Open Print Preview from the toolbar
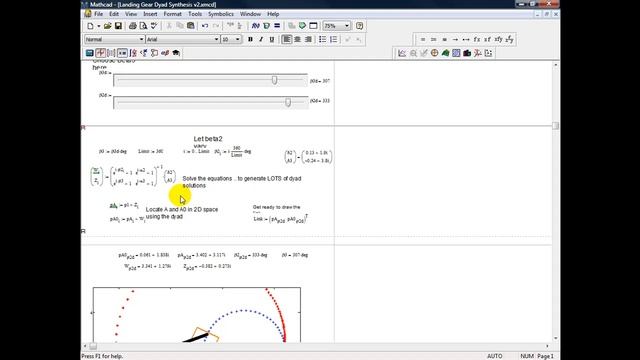Image resolution: width=640 pixels, height=360 pixels. coord(143,26)
